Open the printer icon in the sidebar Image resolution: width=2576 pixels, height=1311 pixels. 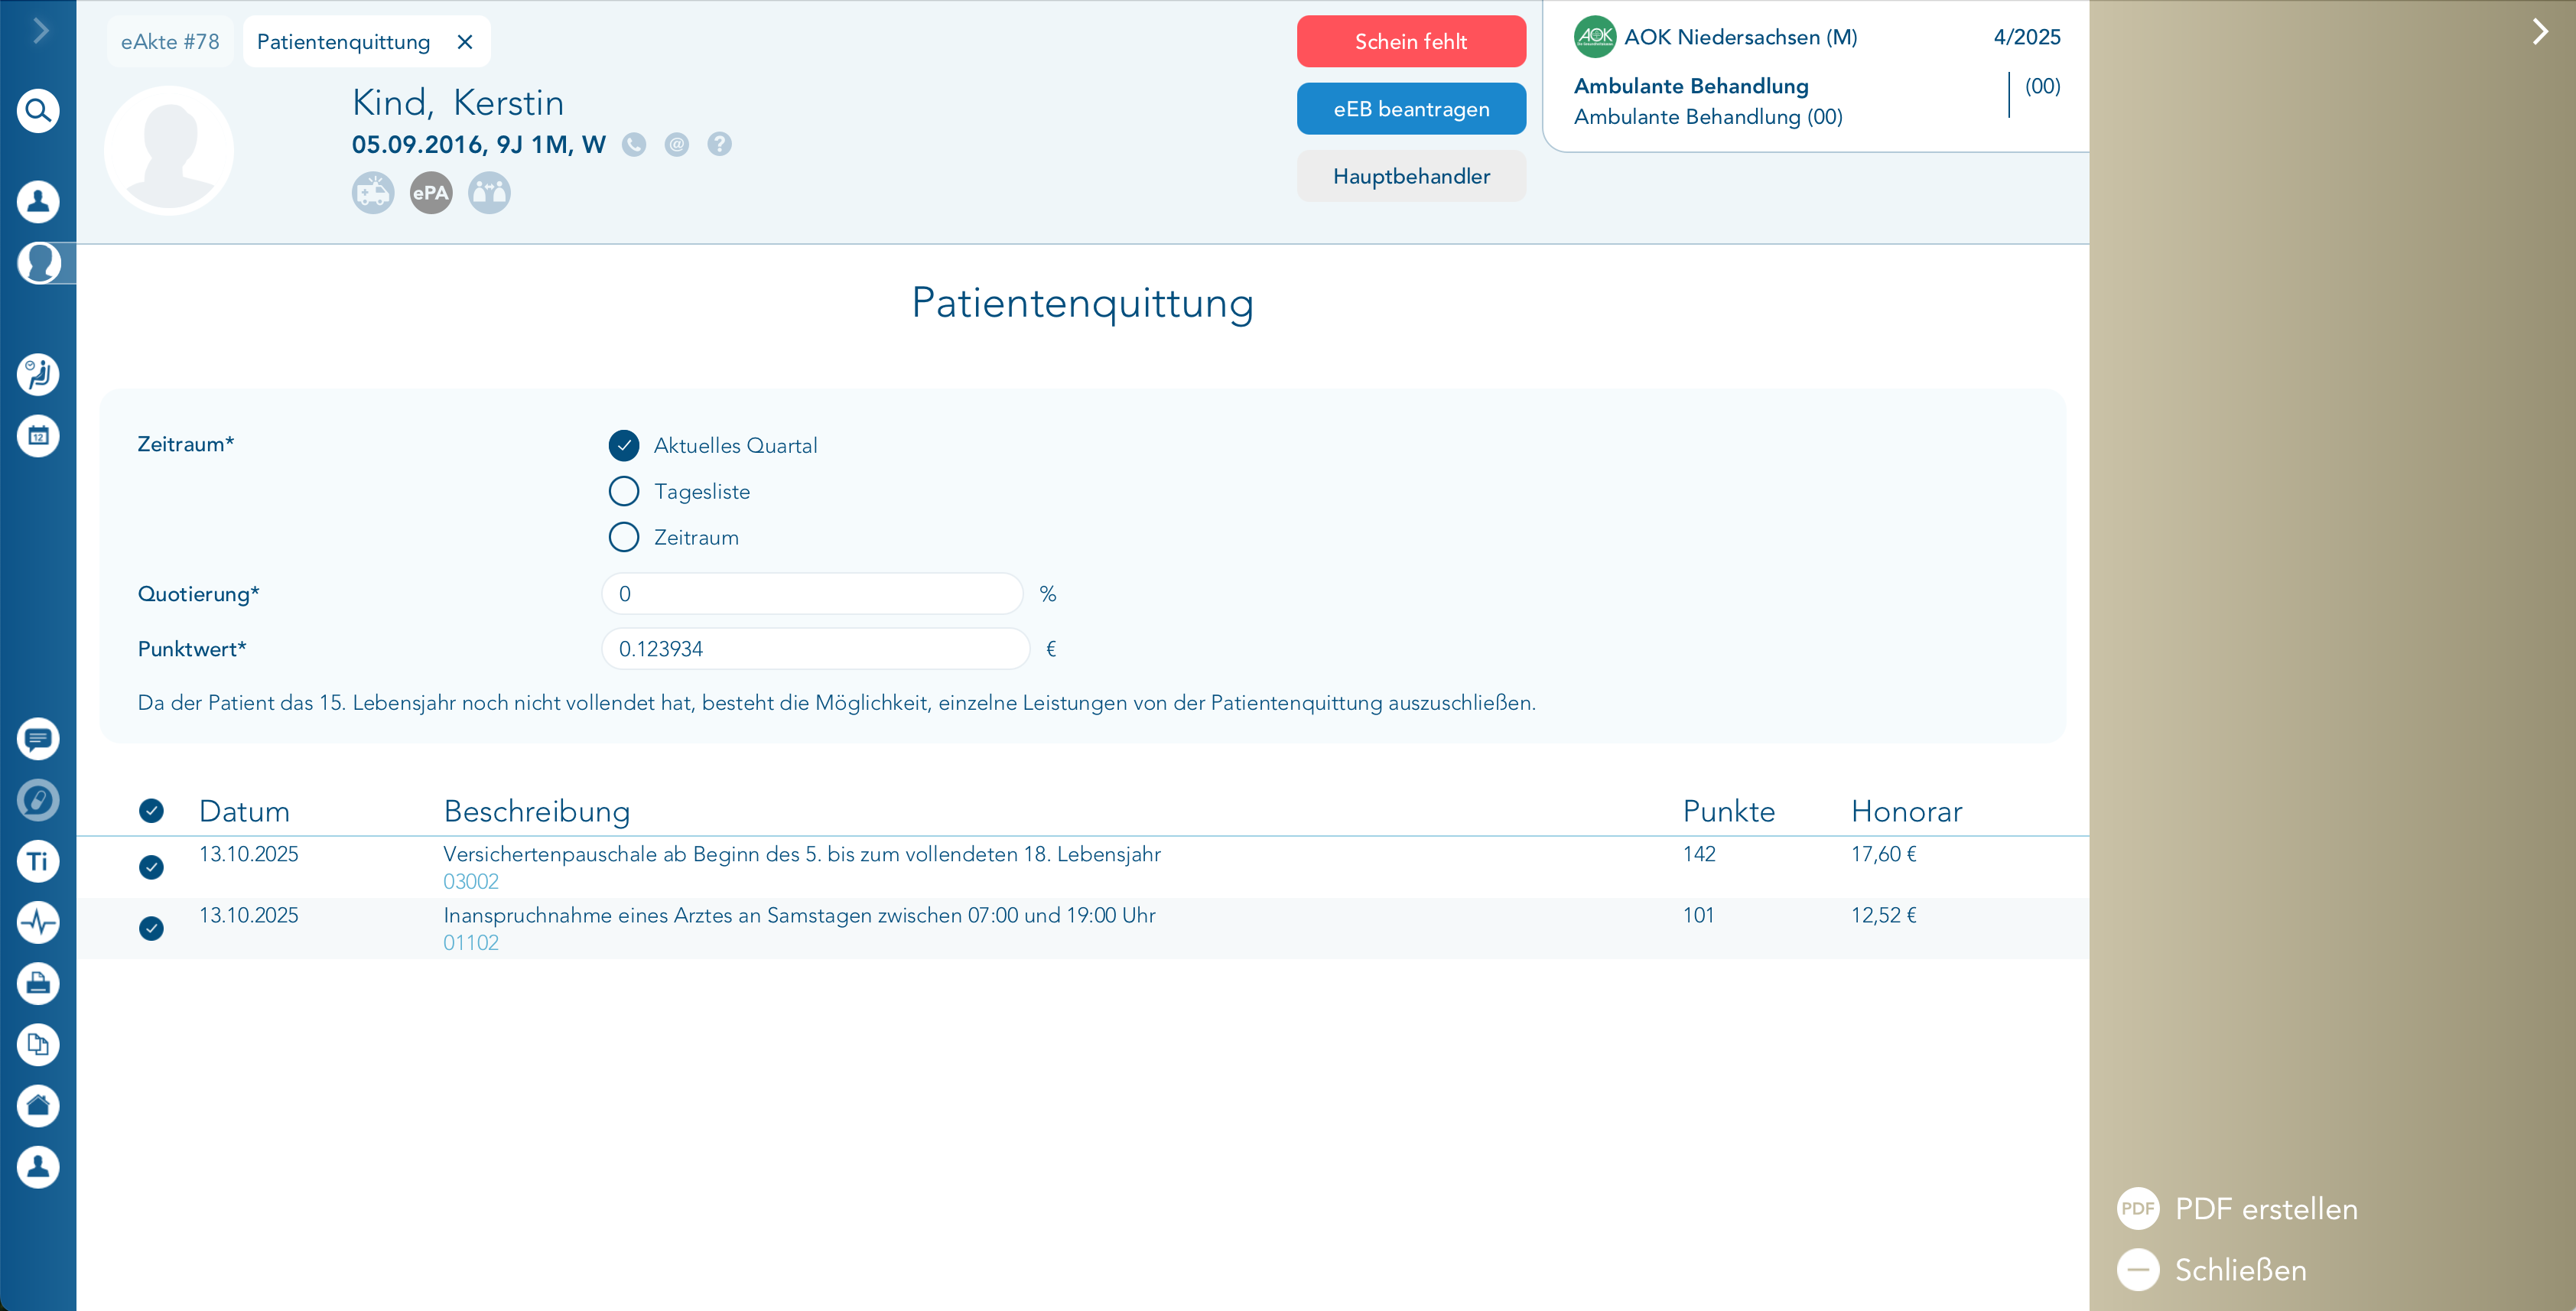pyautogui.click(x=38, y=984)
